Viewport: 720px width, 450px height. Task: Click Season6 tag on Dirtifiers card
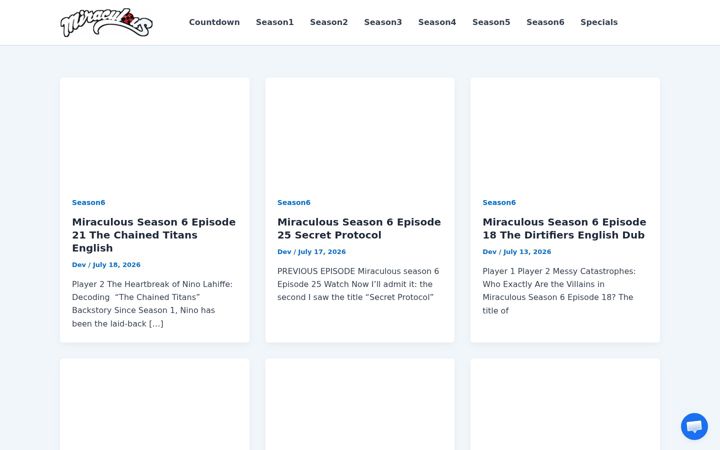(x=499, y=202)
